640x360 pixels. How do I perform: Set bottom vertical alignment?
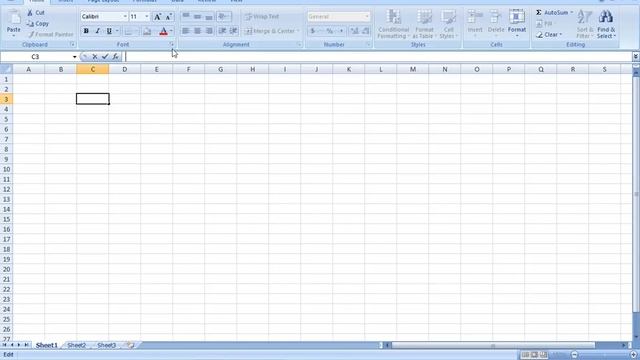(x=209, y=16)
